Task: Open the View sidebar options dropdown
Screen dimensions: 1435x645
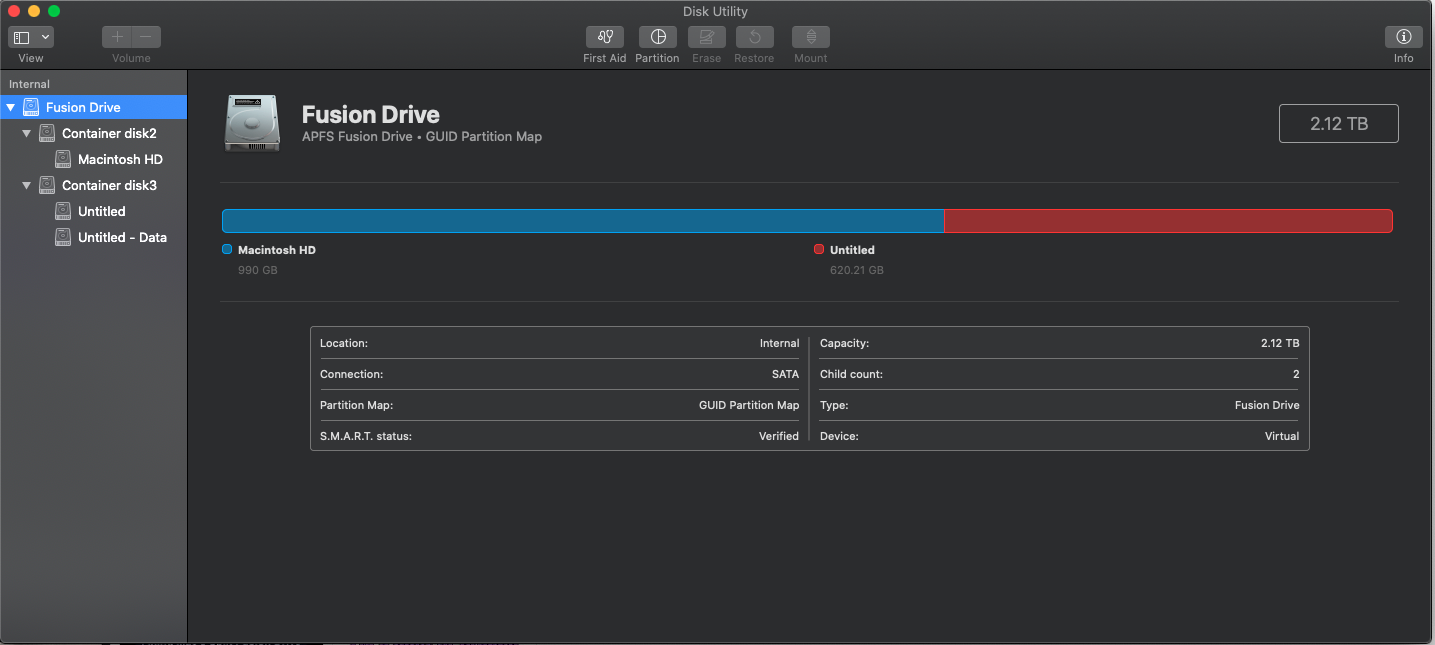Action: point(31,37)
